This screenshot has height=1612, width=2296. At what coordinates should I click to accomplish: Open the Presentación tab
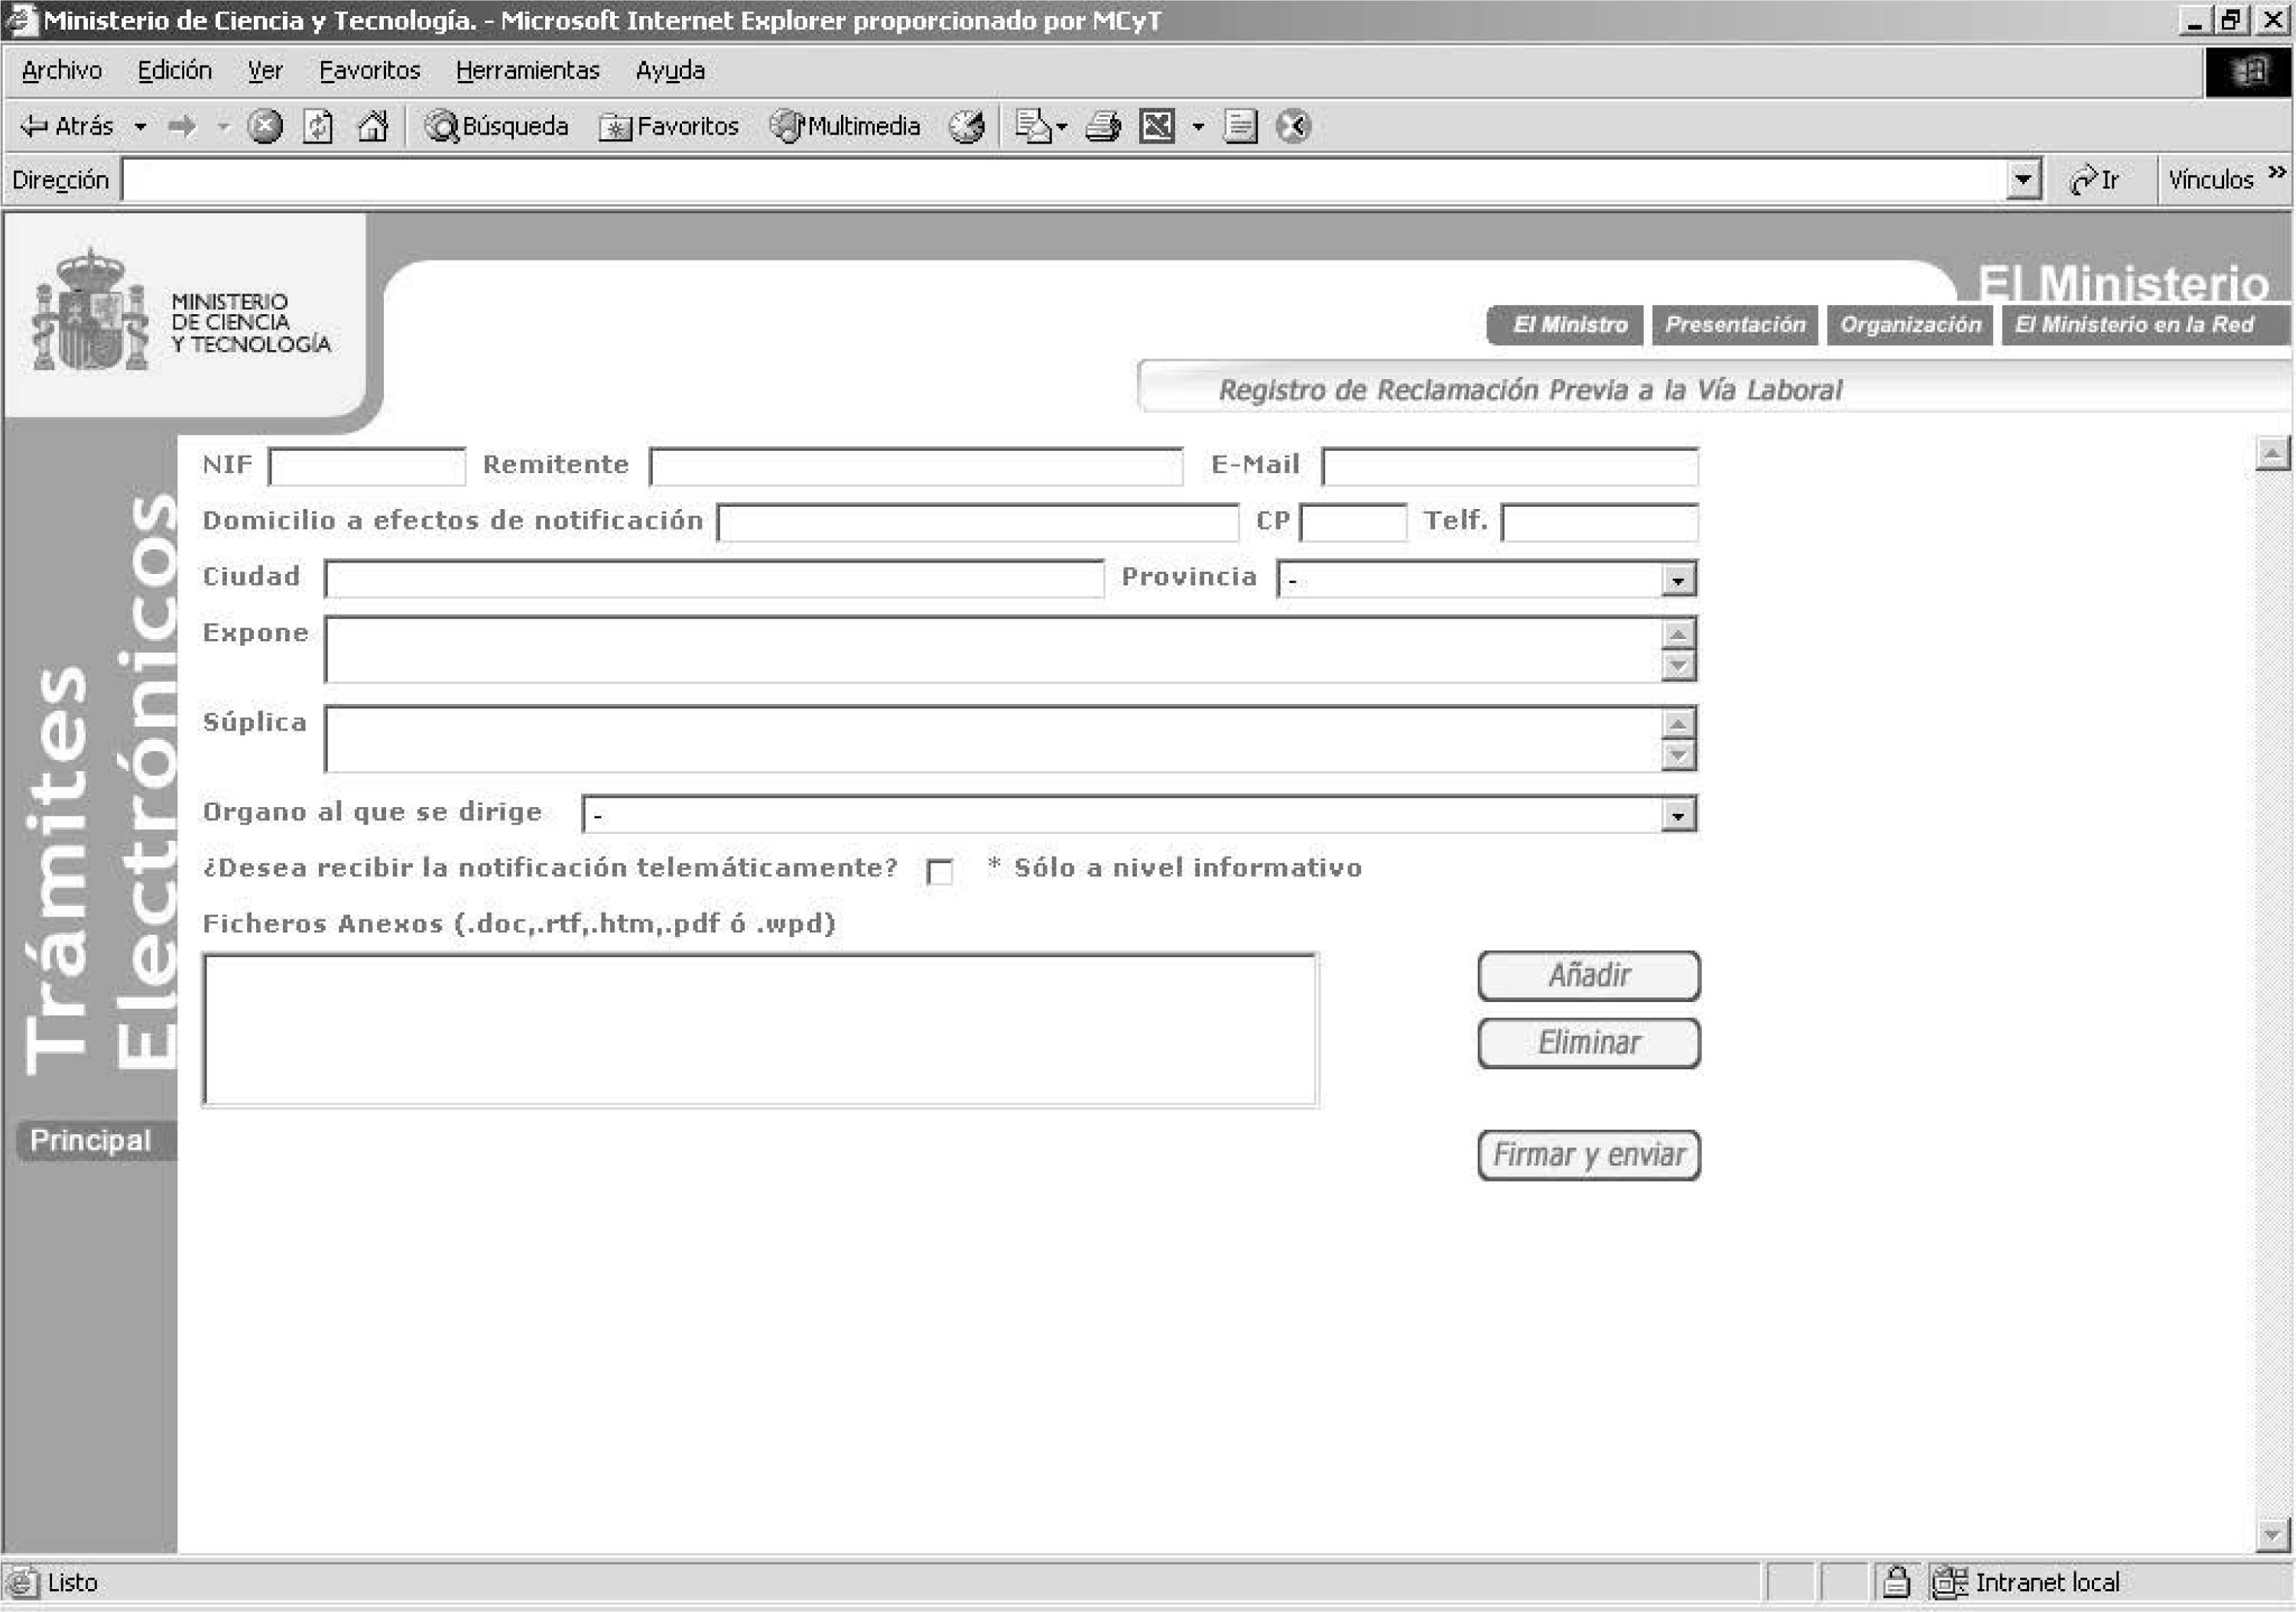coord(1735,326)
